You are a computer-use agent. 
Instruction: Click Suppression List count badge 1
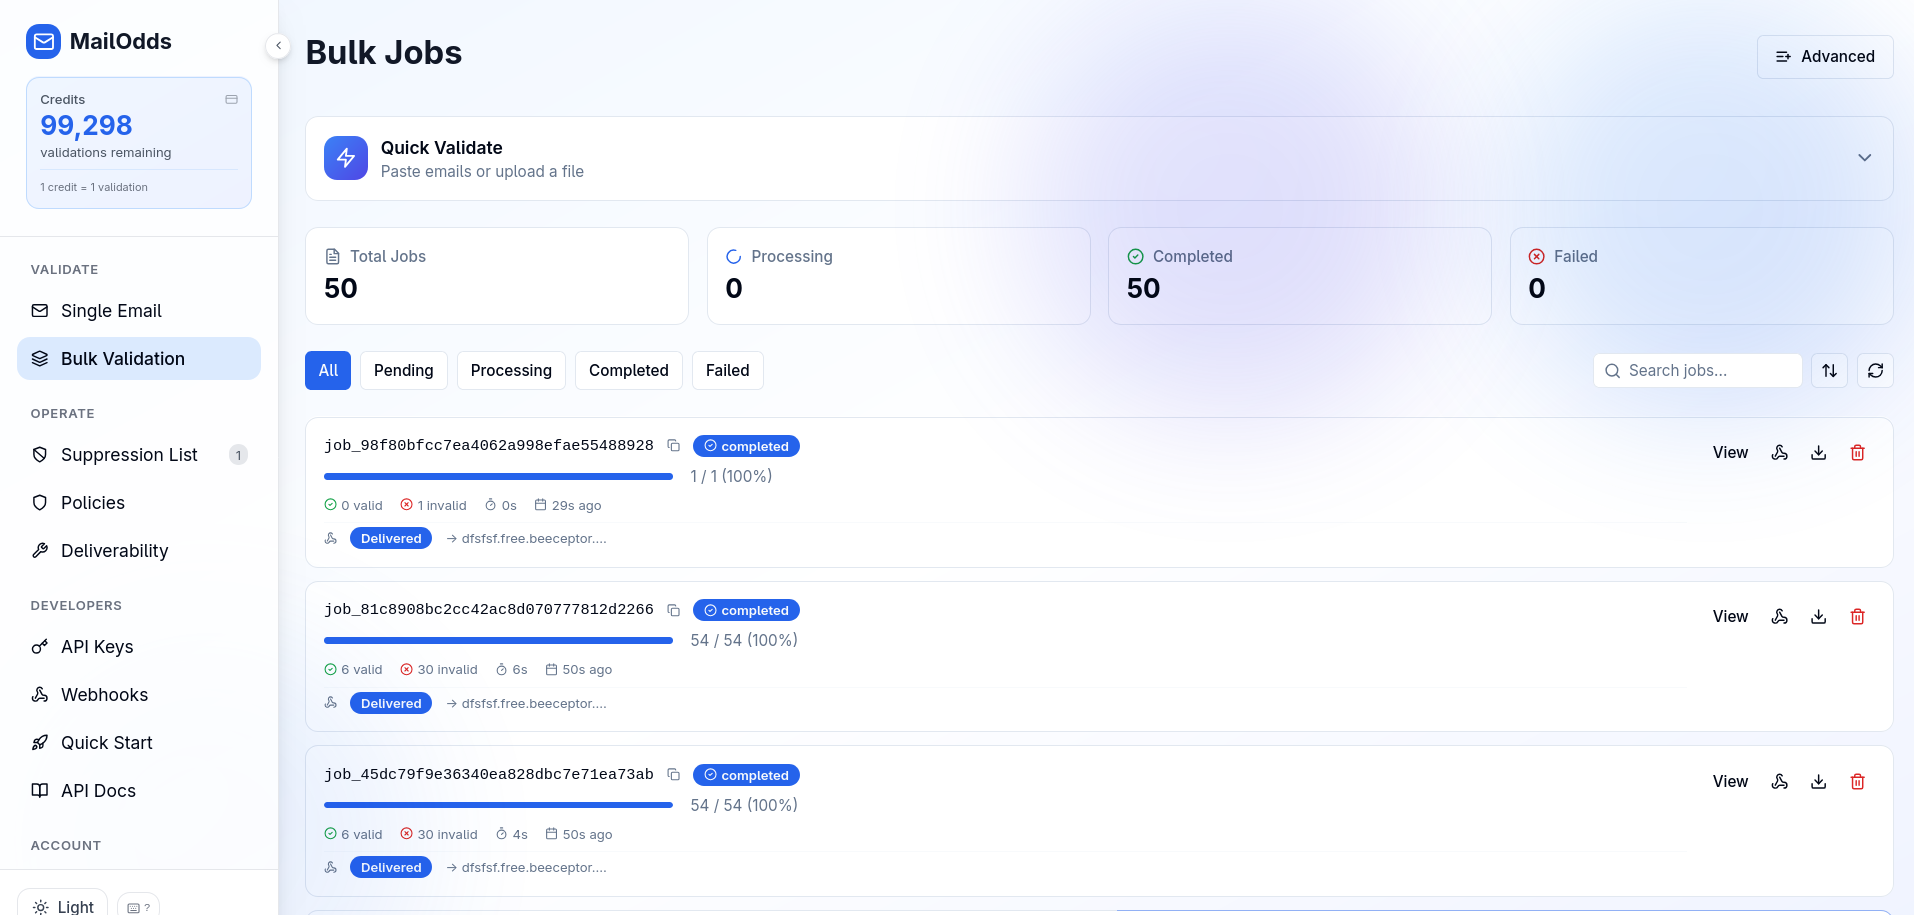coord(238,455)
